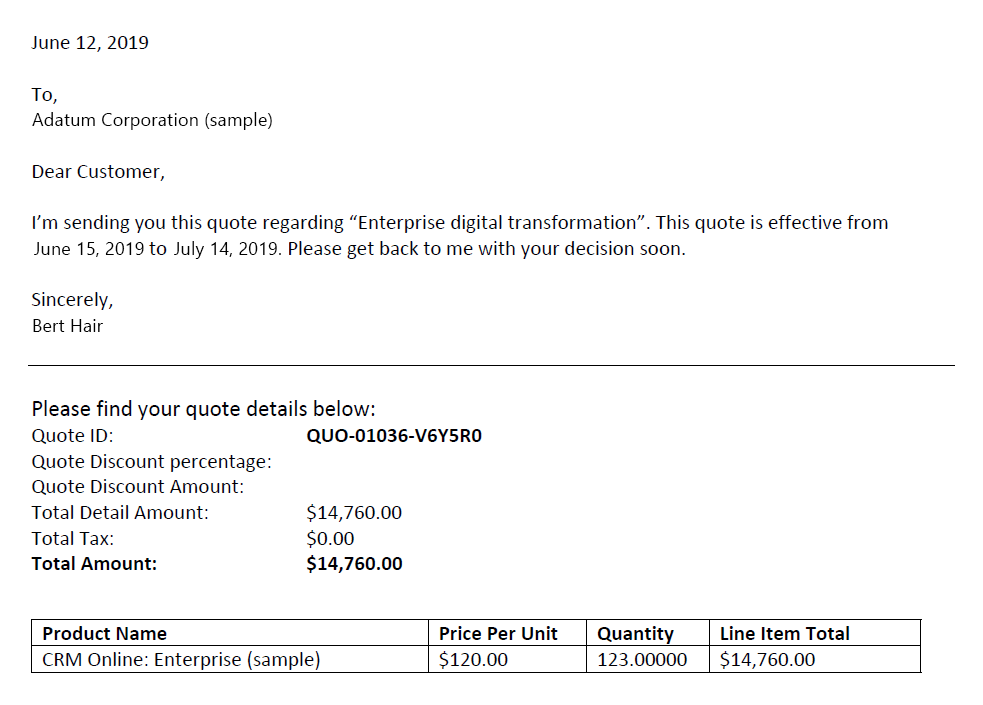Screen dimensions: 983x705
Task: Click the Quote Discount Amount label
Action: 138,487
